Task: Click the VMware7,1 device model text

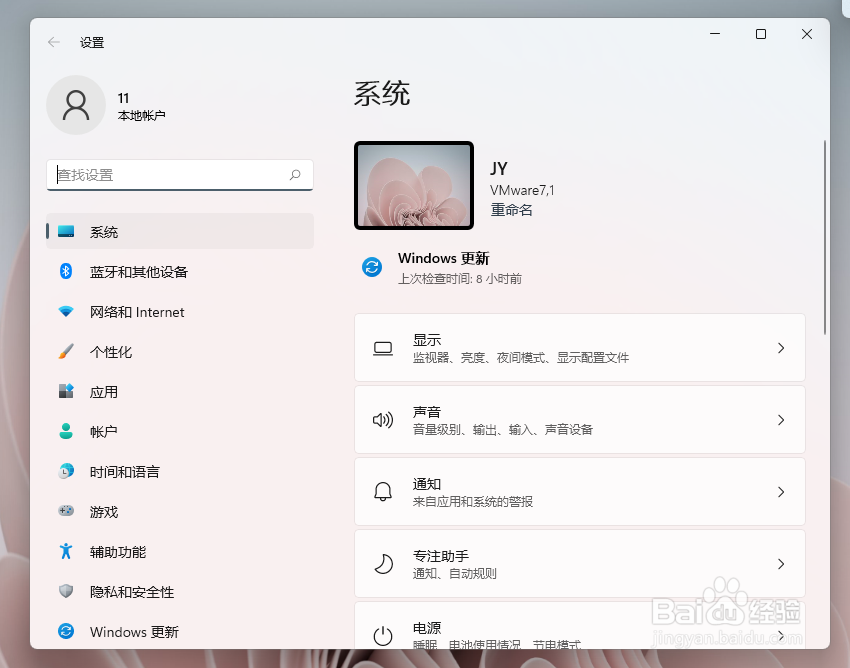Action: 522,190
